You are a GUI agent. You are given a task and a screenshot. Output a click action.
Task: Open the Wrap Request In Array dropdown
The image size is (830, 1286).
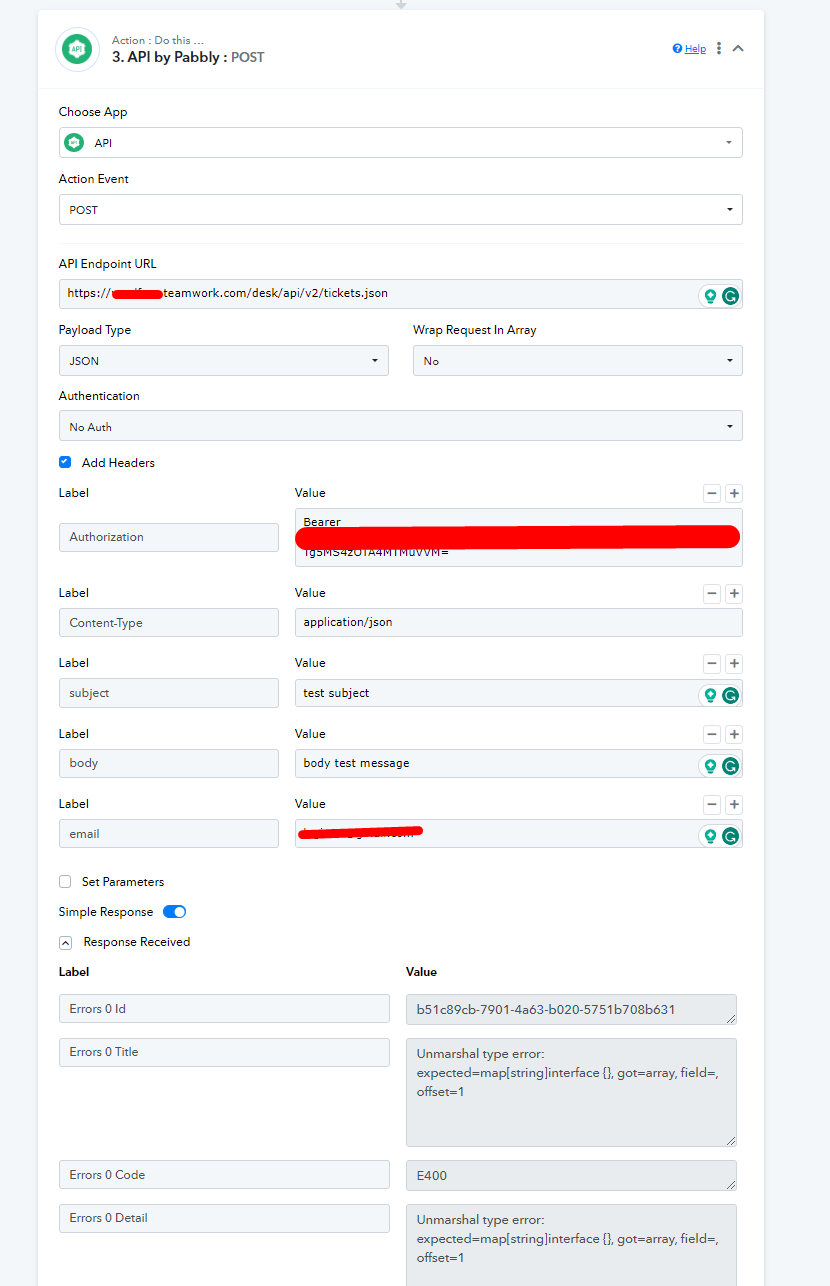point(577,361)
